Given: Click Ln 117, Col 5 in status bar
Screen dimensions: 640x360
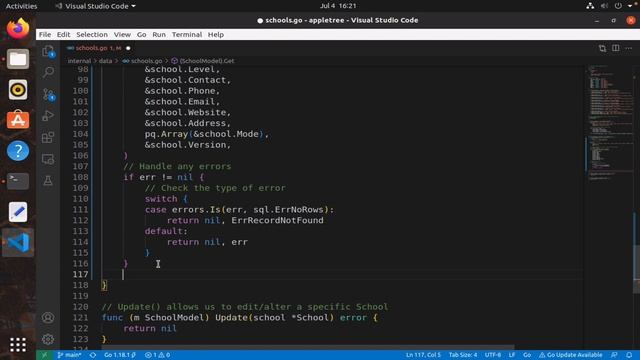Looking at the screenshot, I should 423,355.
